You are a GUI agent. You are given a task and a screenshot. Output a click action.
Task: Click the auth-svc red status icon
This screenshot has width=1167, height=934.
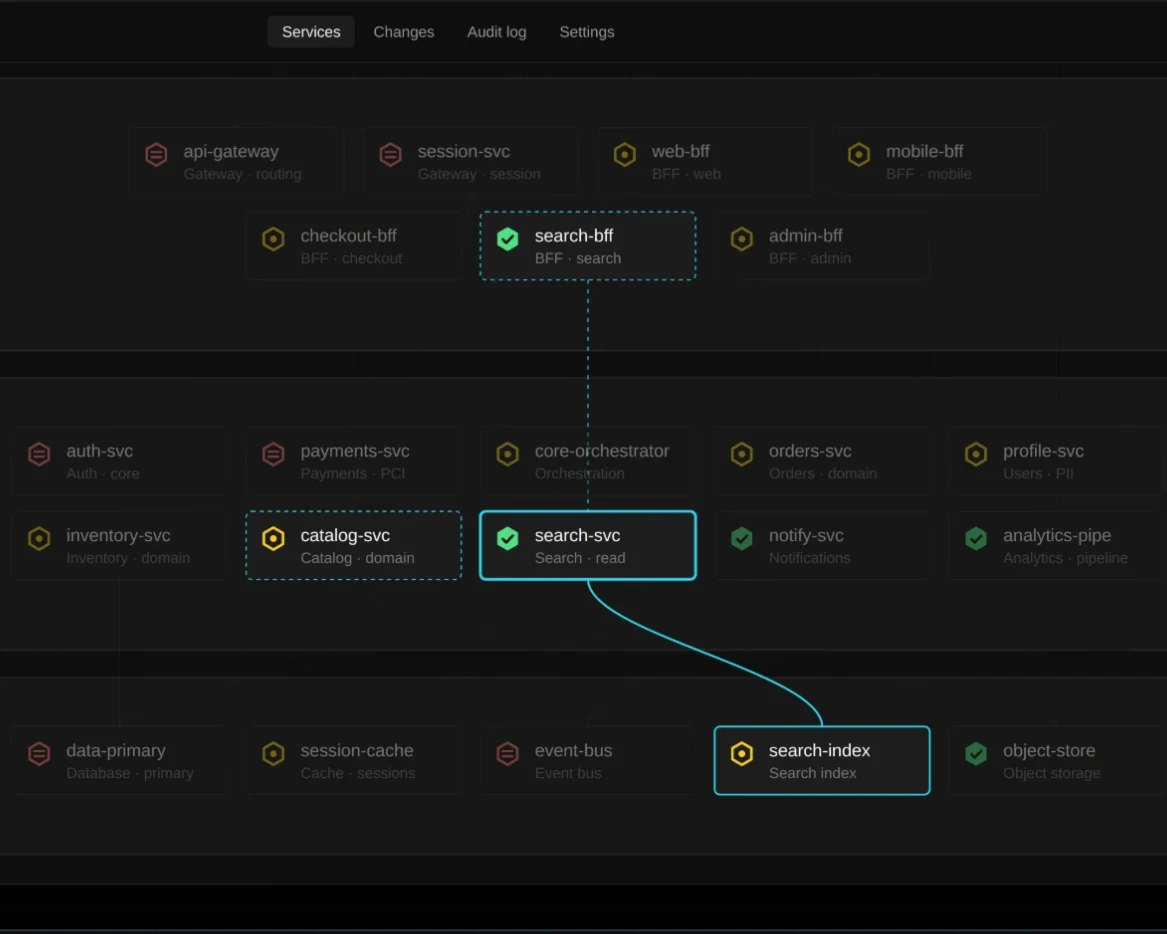(39, 454)
